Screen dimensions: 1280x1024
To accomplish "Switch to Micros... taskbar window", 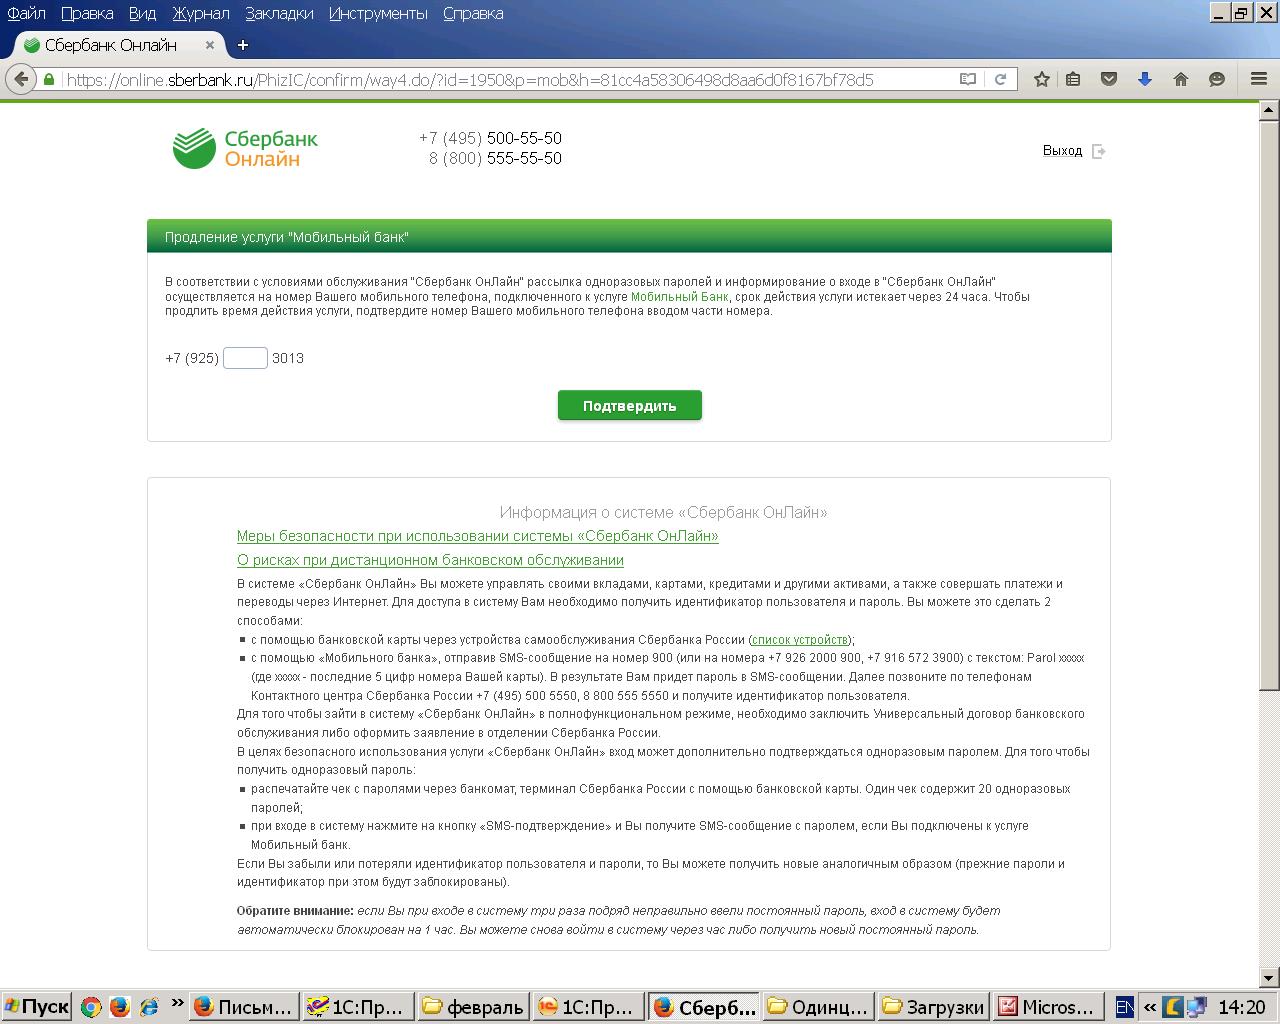I will click(1048, 1007).
